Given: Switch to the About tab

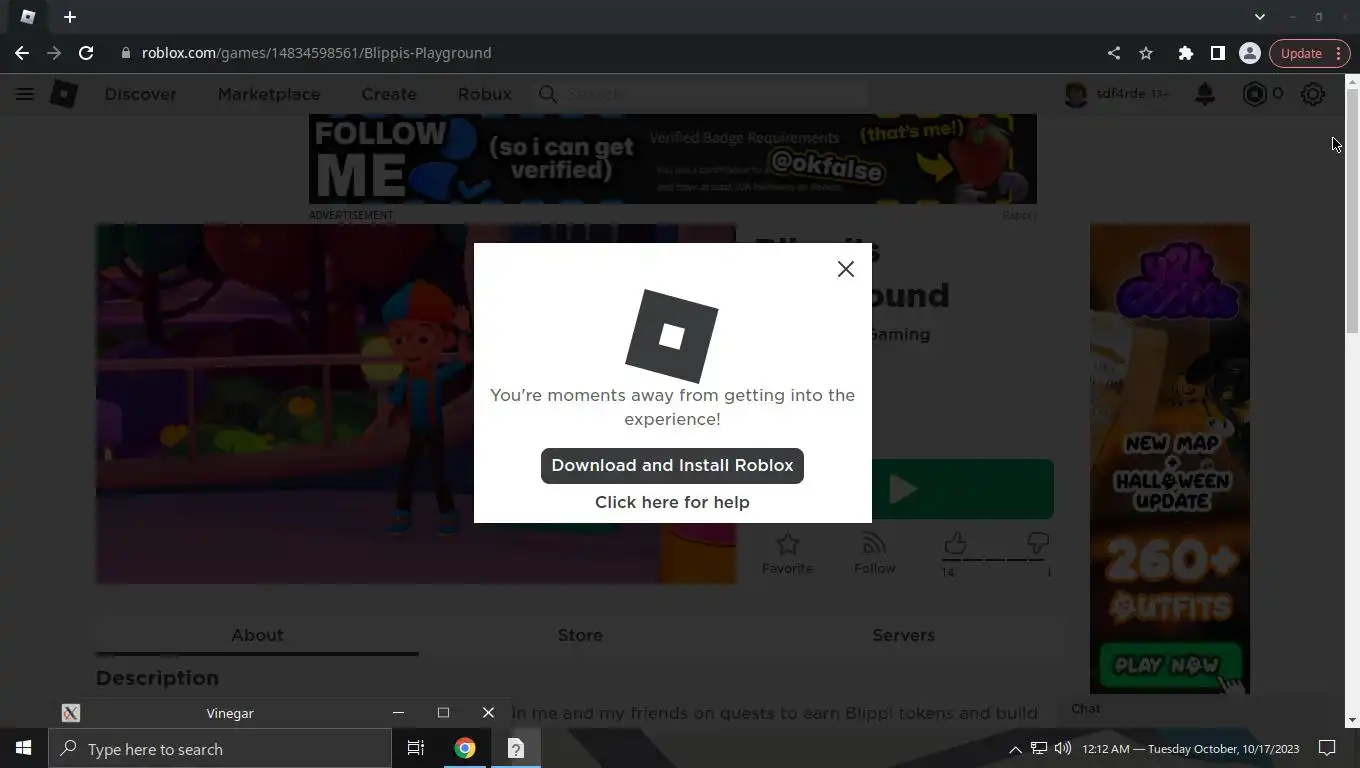Looking at the screenshot, I should (257, 635).
